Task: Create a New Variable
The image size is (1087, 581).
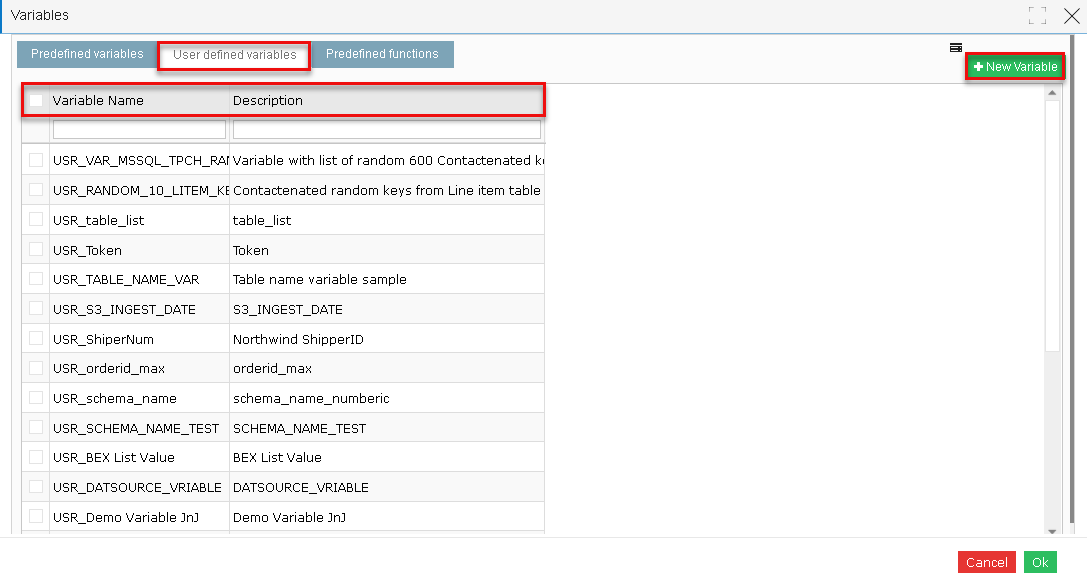Action: tap(1015, 66)
